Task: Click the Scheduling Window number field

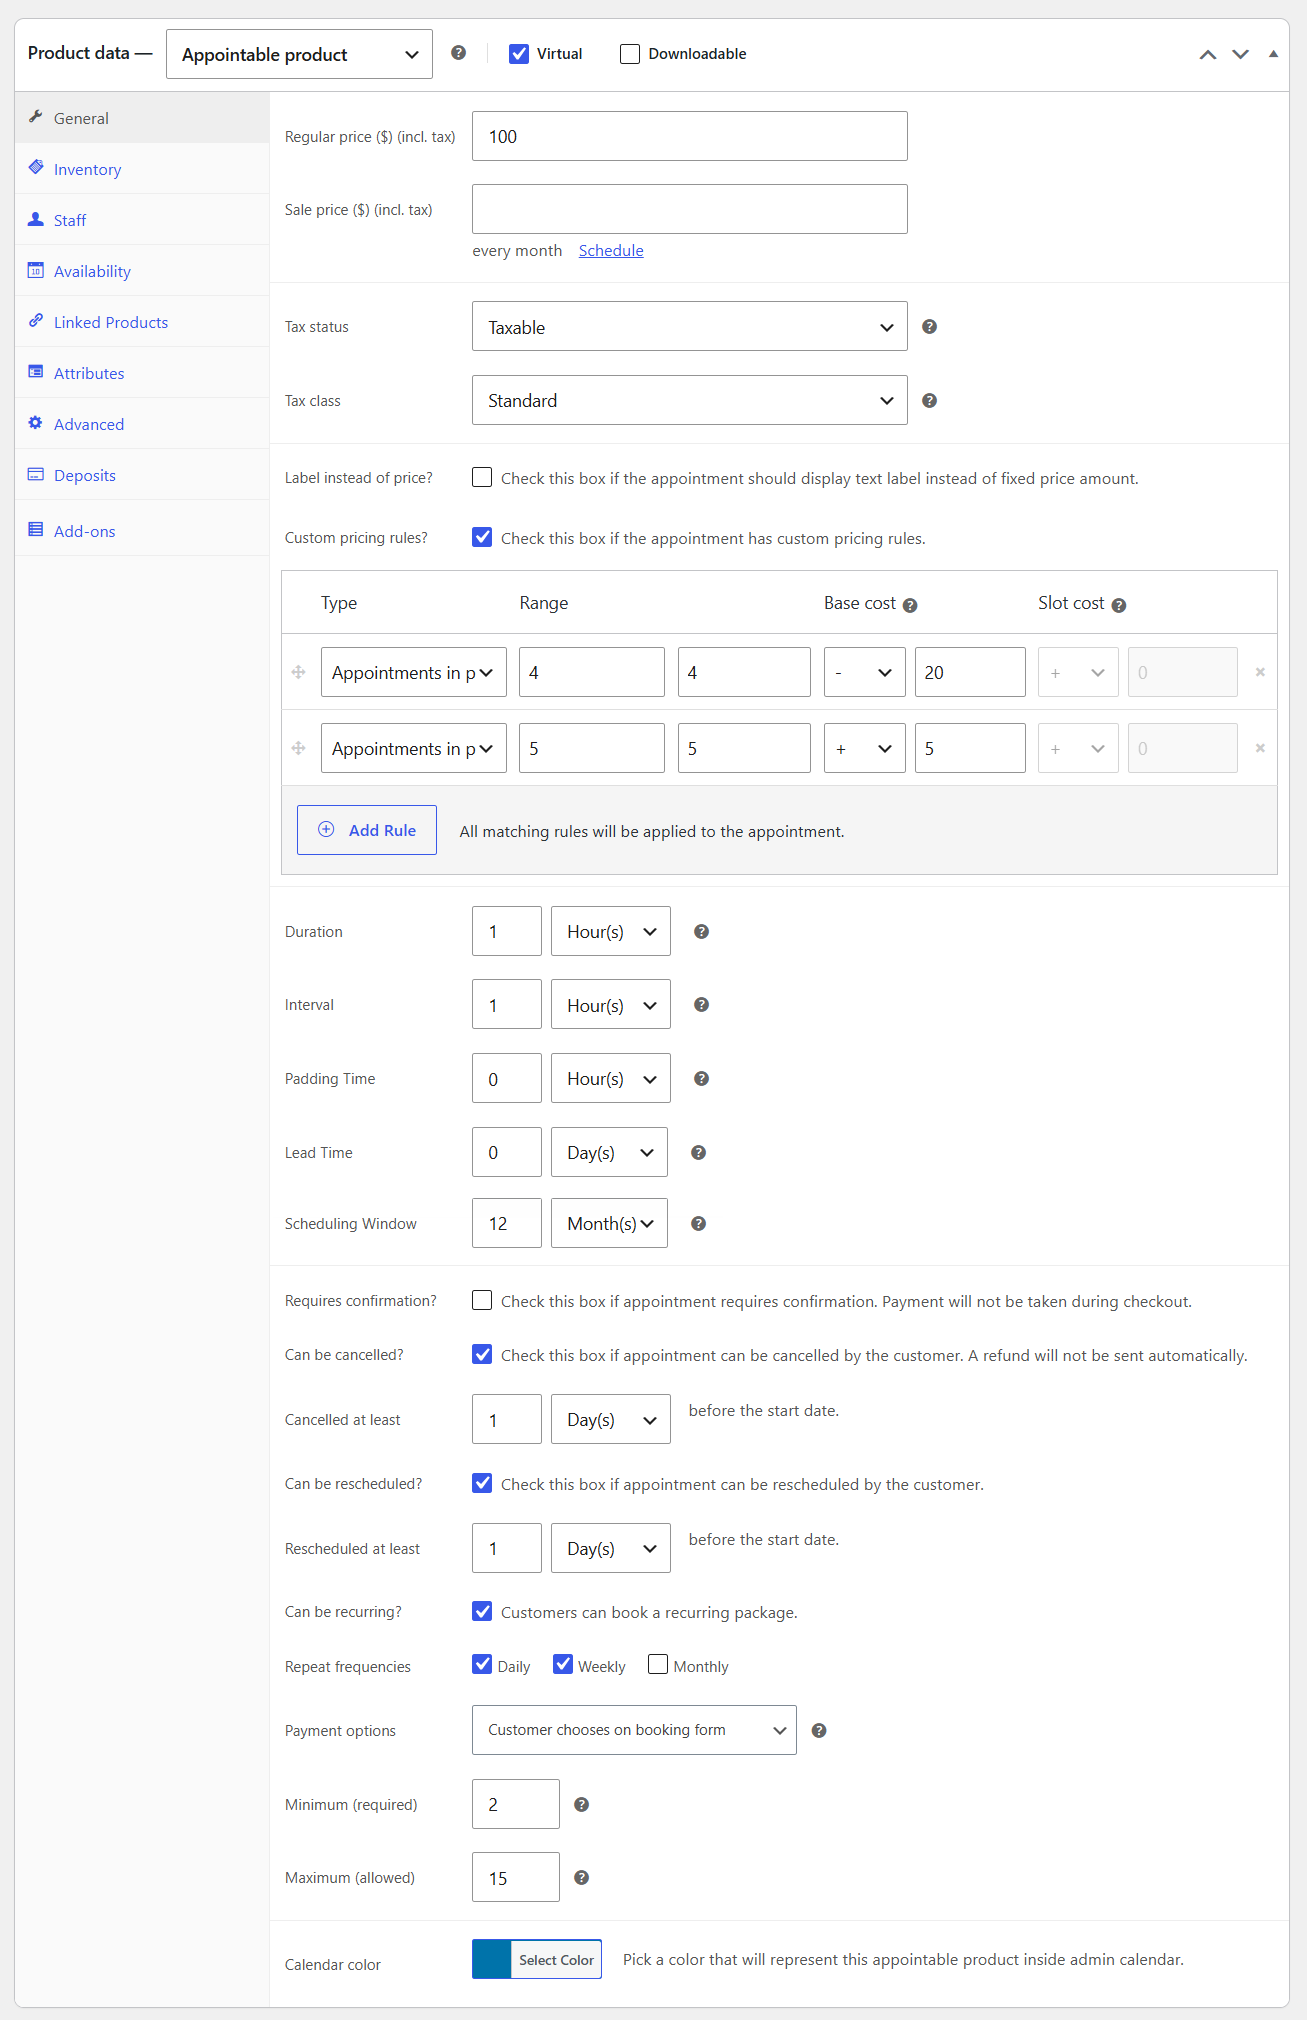Action: click(x=507, y=1223)
